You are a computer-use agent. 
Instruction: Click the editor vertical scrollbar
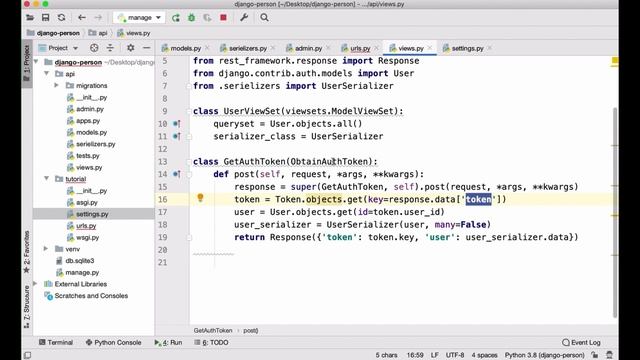(x=615, y=212)
